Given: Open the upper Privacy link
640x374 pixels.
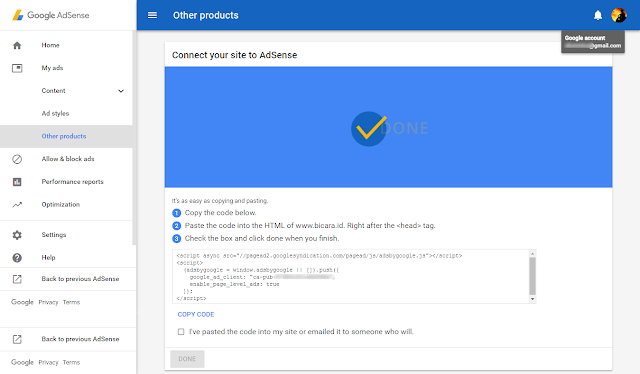Looking at the screenshot, I should coord(48,302).
